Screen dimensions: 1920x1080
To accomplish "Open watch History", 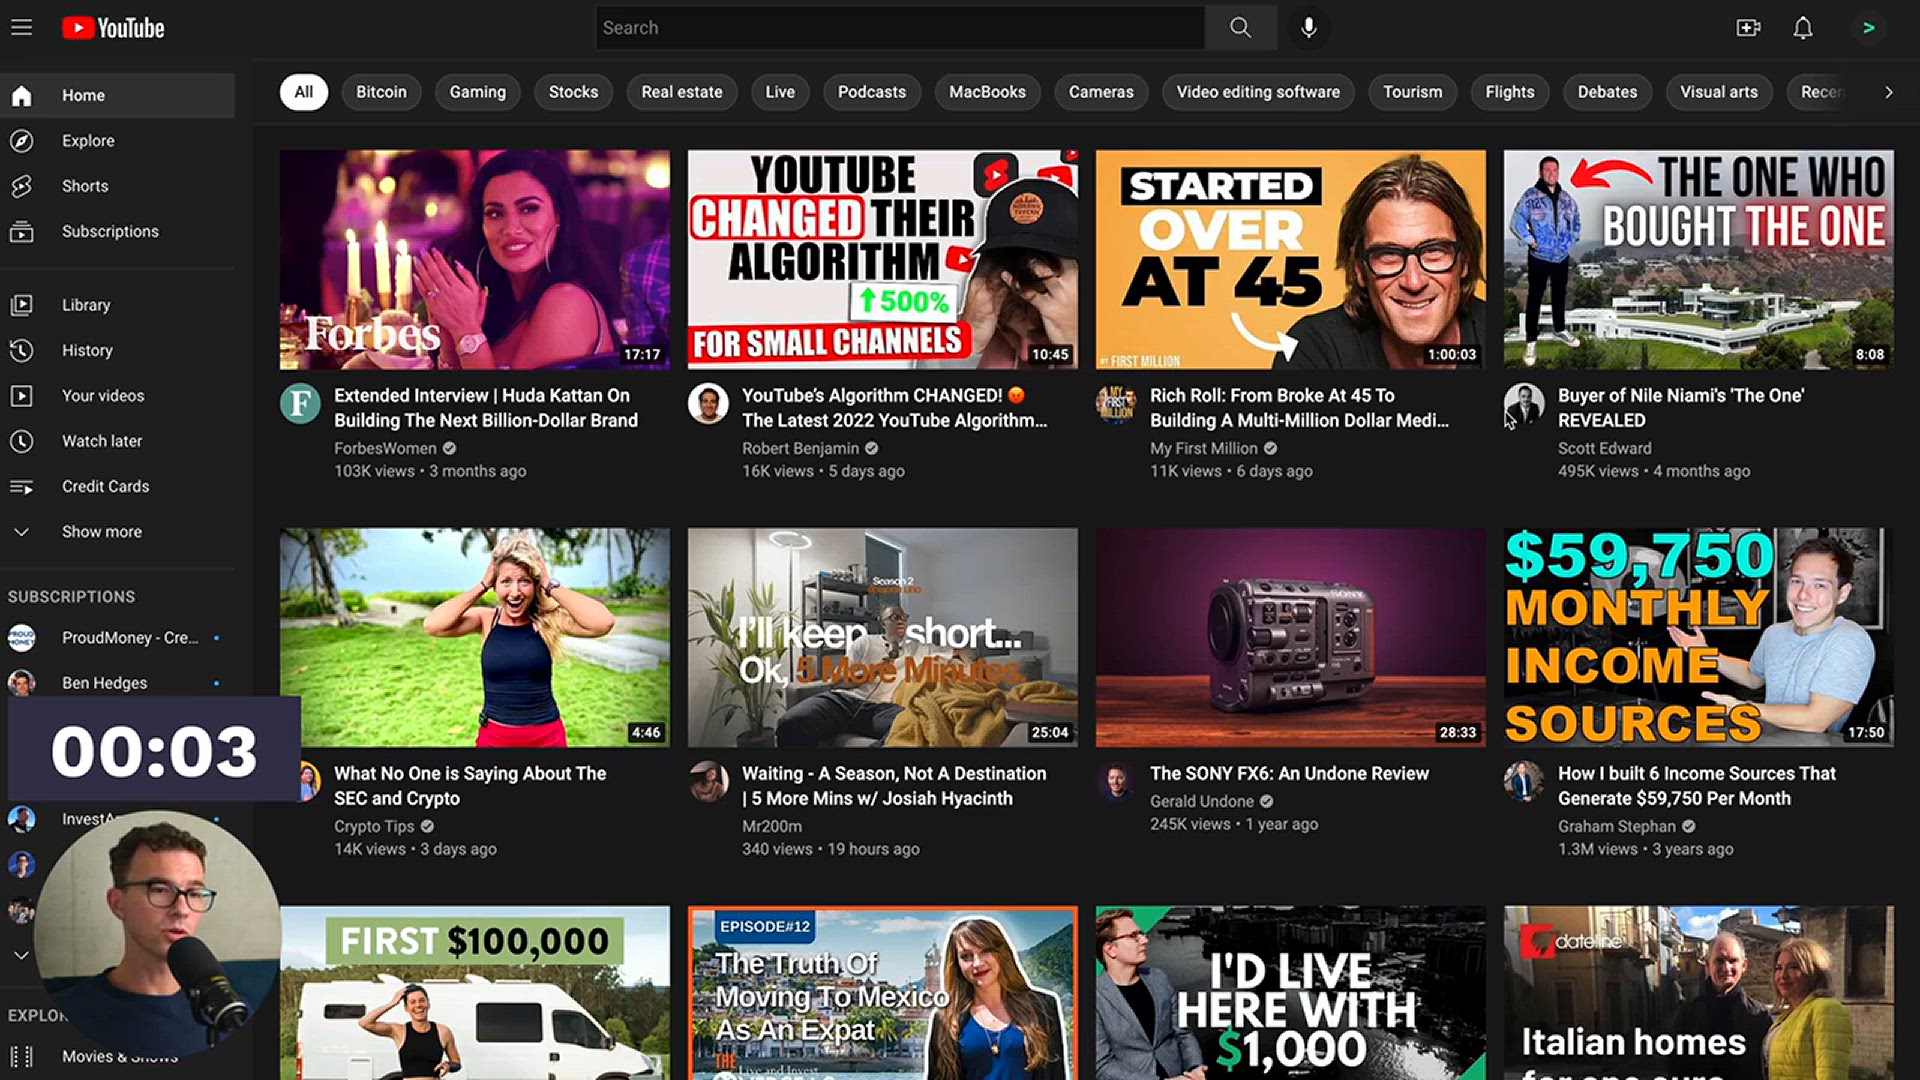I will (x=118, y=350).
